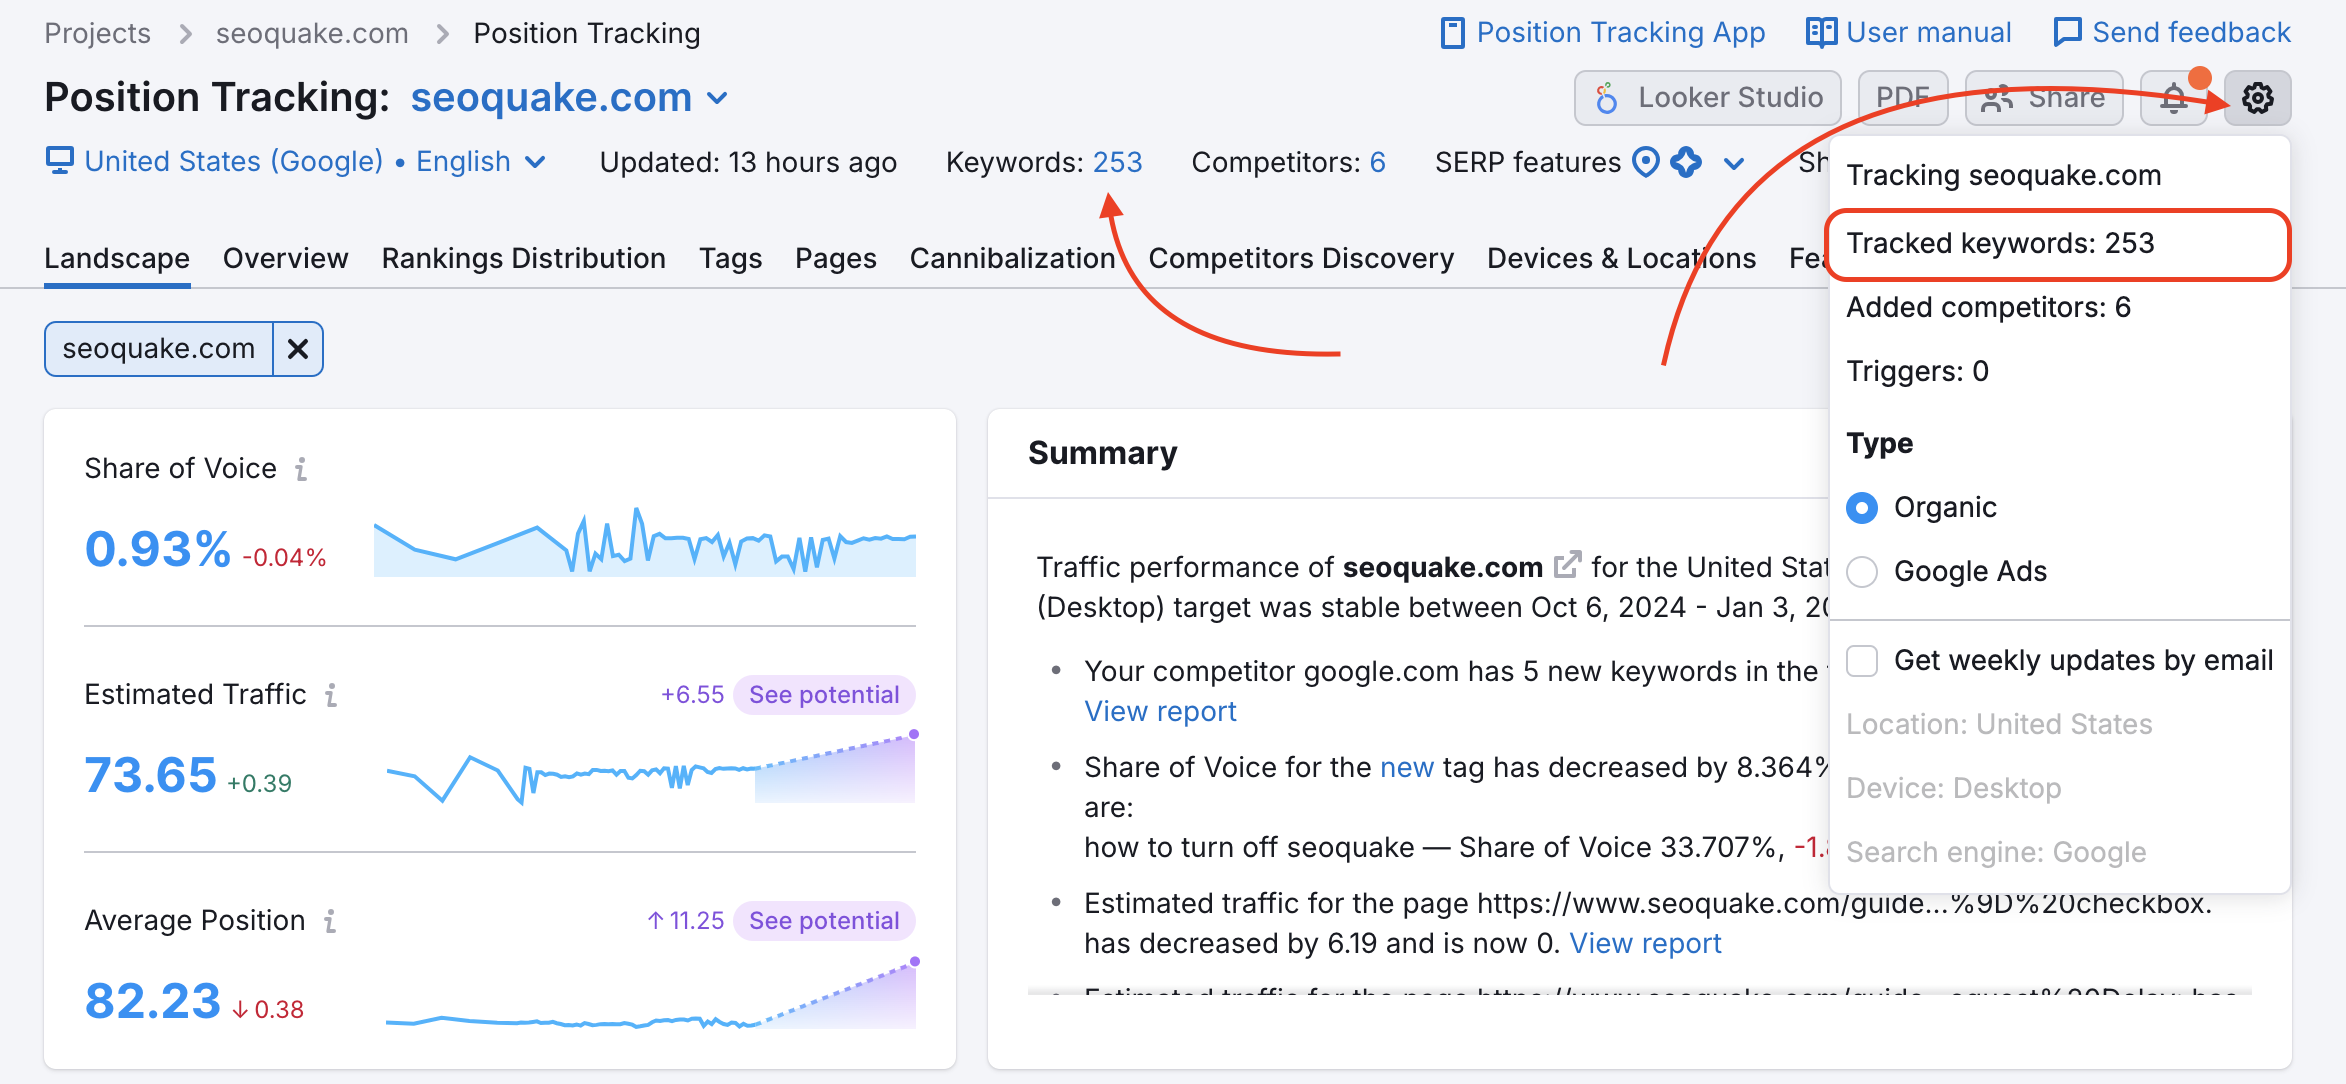Click the Looker Studio logo icon

coord(1607,98)
